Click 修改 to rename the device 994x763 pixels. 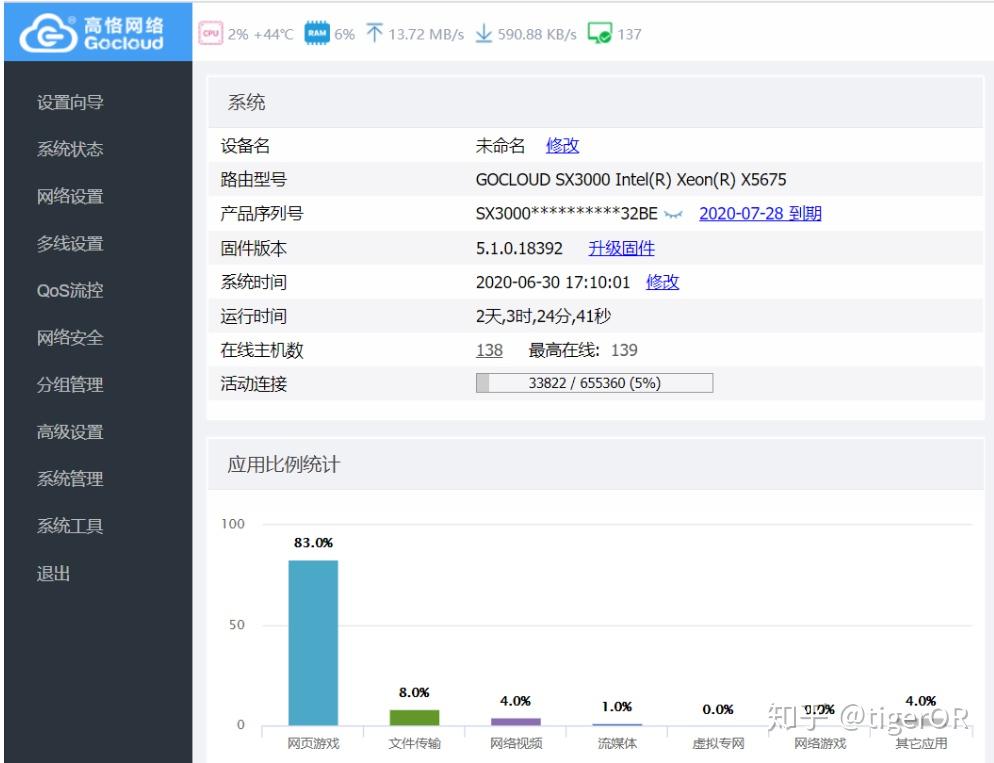(562, 145)
